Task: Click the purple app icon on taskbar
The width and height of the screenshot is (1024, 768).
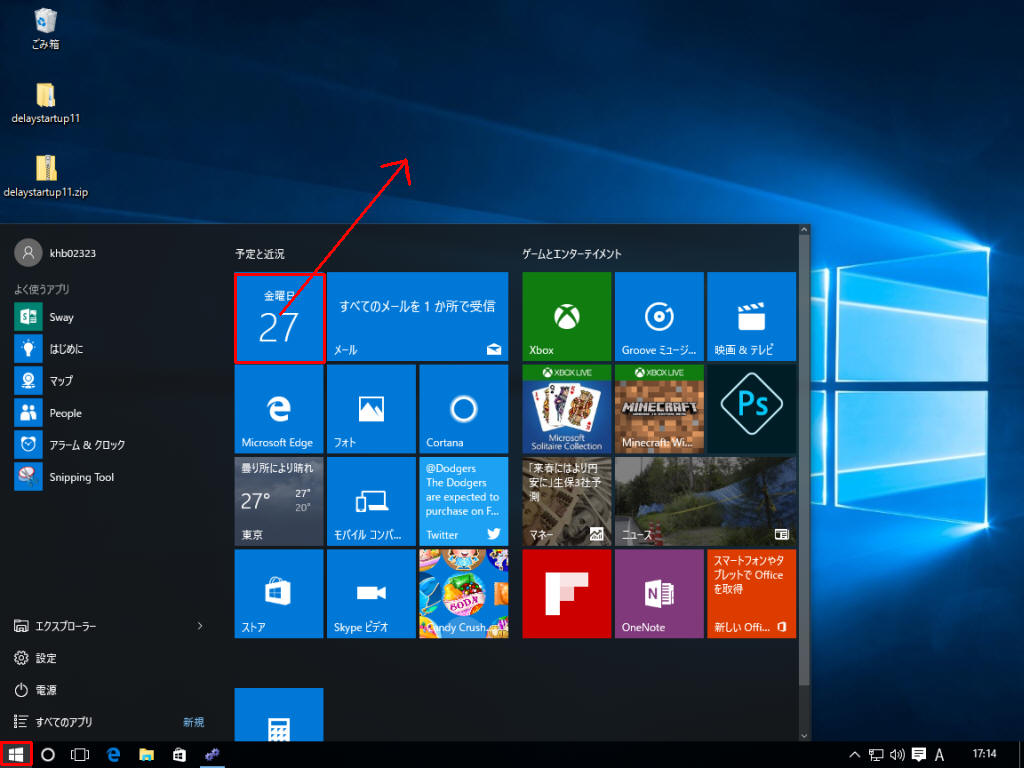Action: (x=212, y=755)
